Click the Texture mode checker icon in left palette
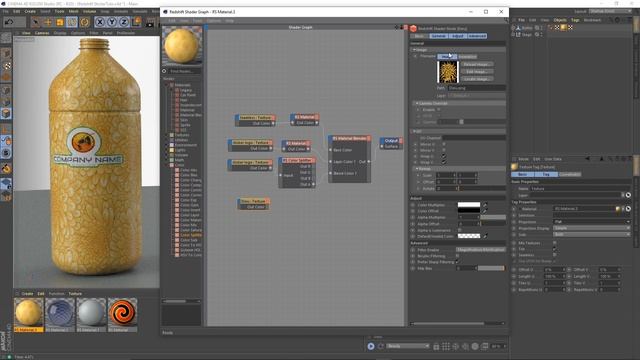Viewport: 640px width, 360px height. [x=7, y=65]
